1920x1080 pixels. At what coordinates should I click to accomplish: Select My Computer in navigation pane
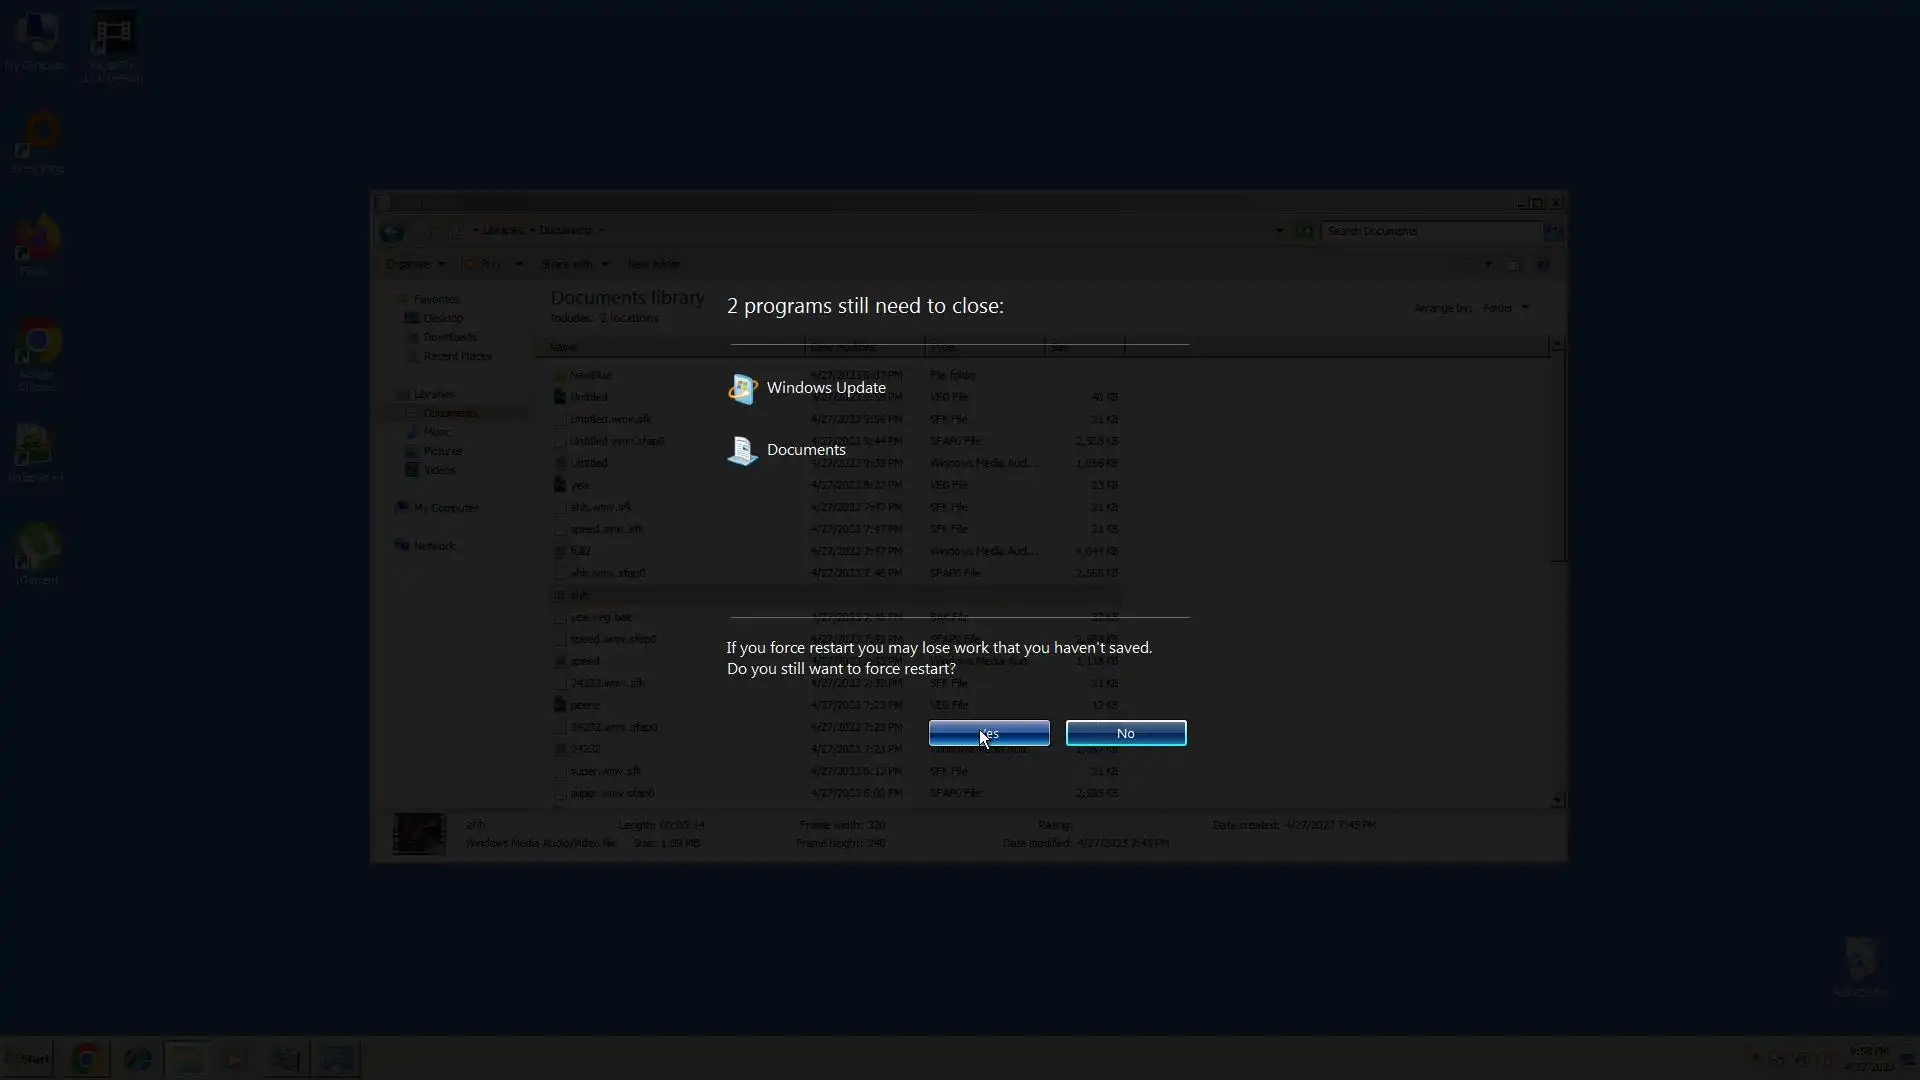(445, 508)
